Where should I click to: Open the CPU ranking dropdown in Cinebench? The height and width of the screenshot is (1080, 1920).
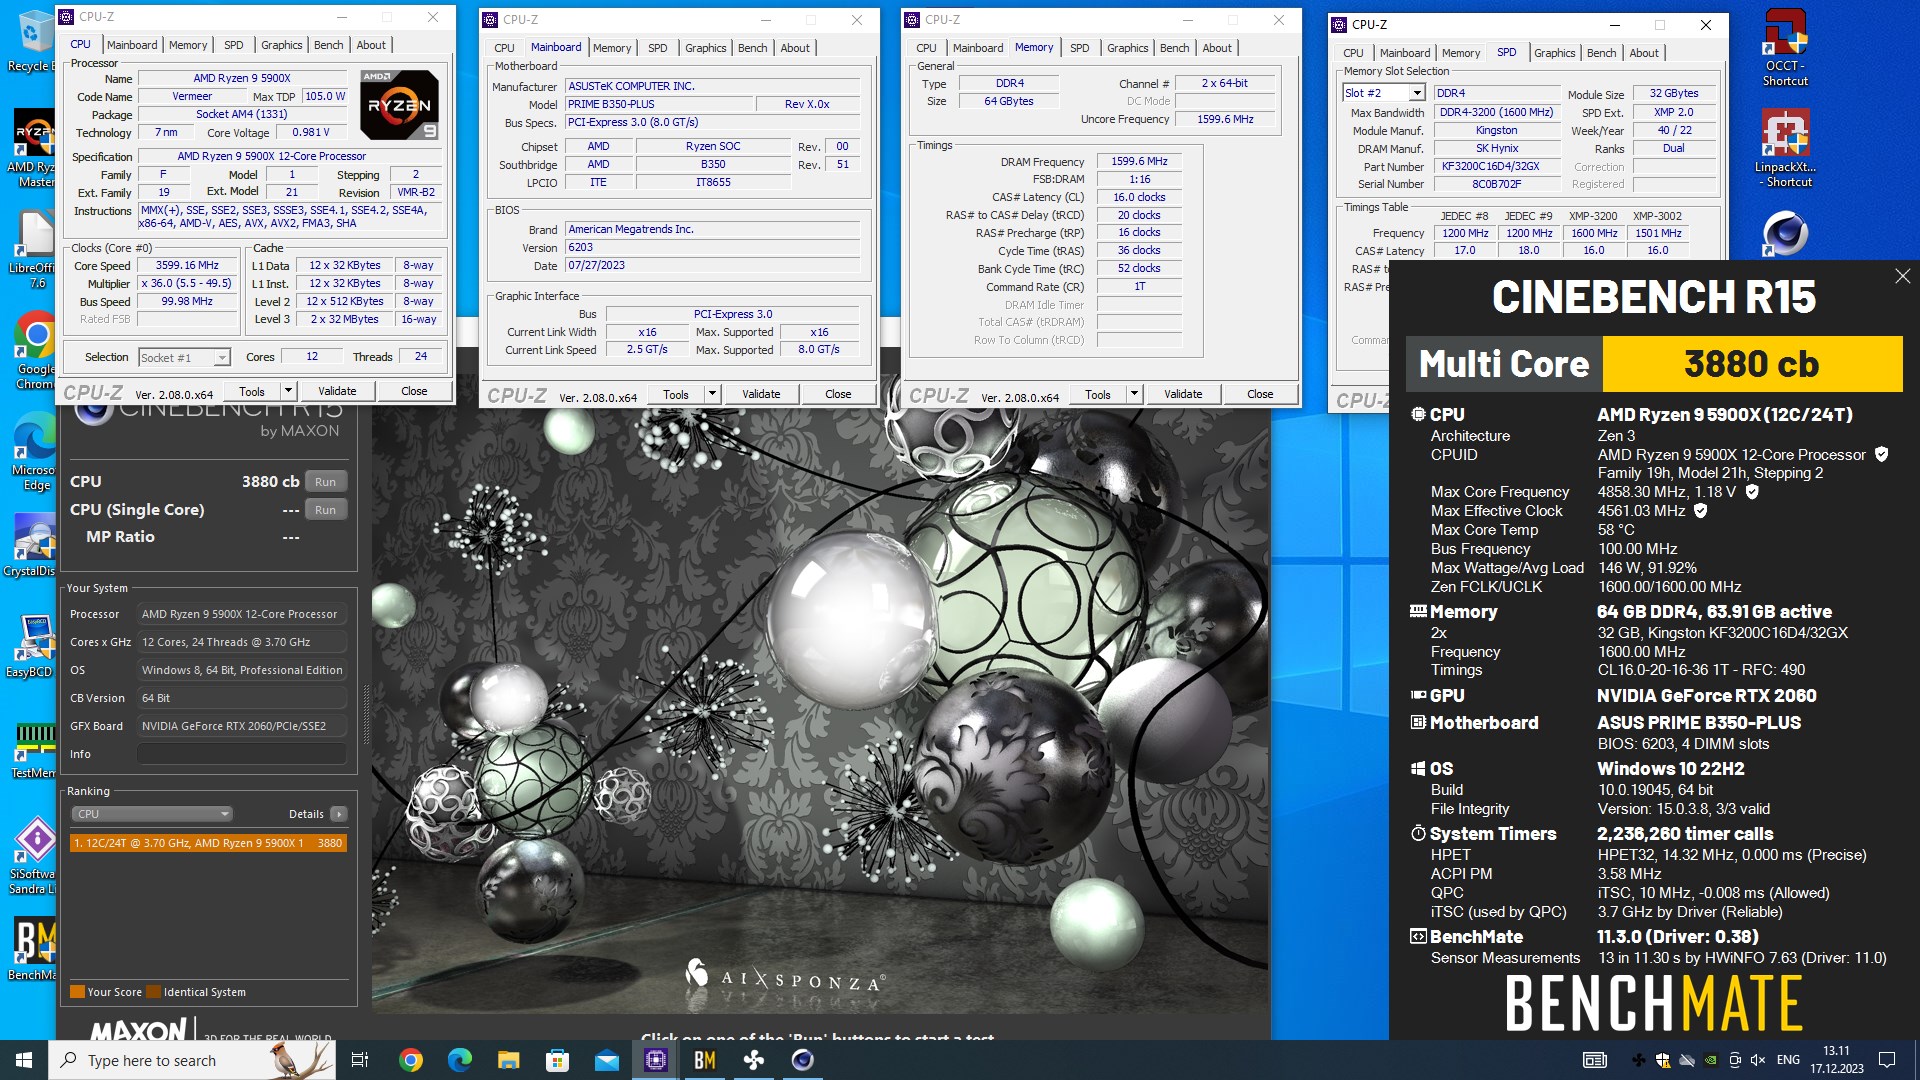(151, 814)
